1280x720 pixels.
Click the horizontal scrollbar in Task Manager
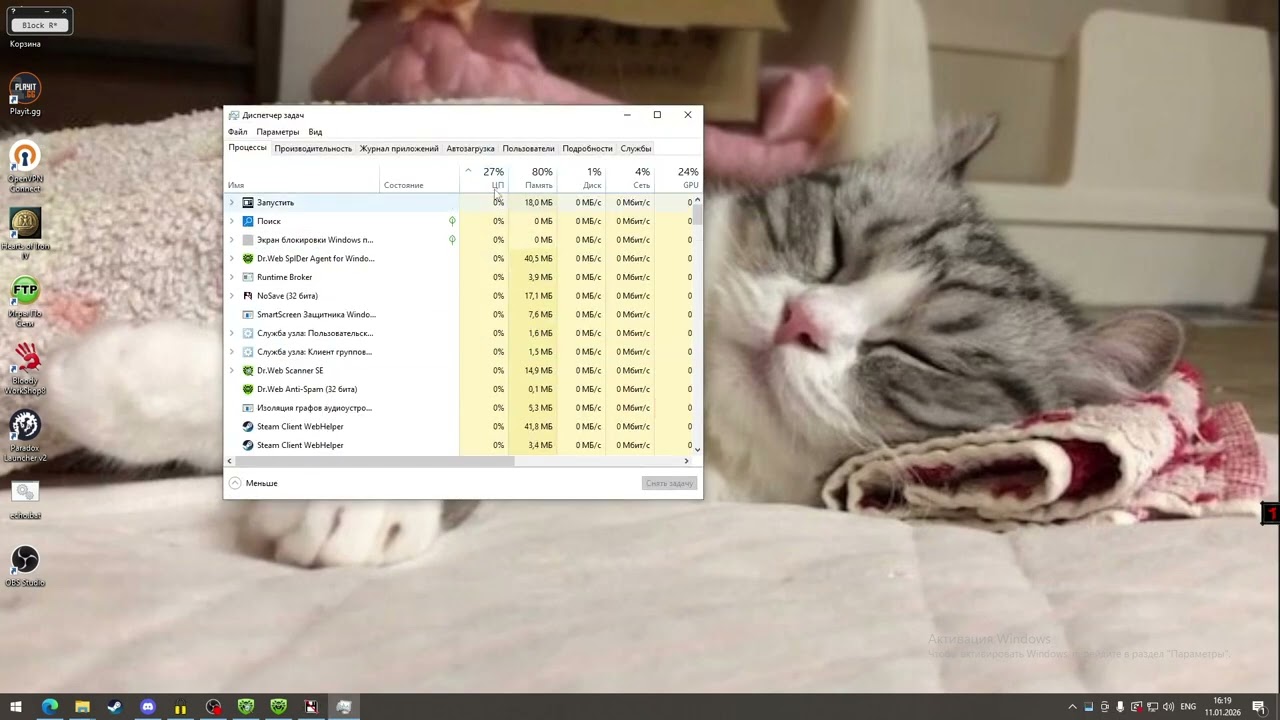point(375,461)
